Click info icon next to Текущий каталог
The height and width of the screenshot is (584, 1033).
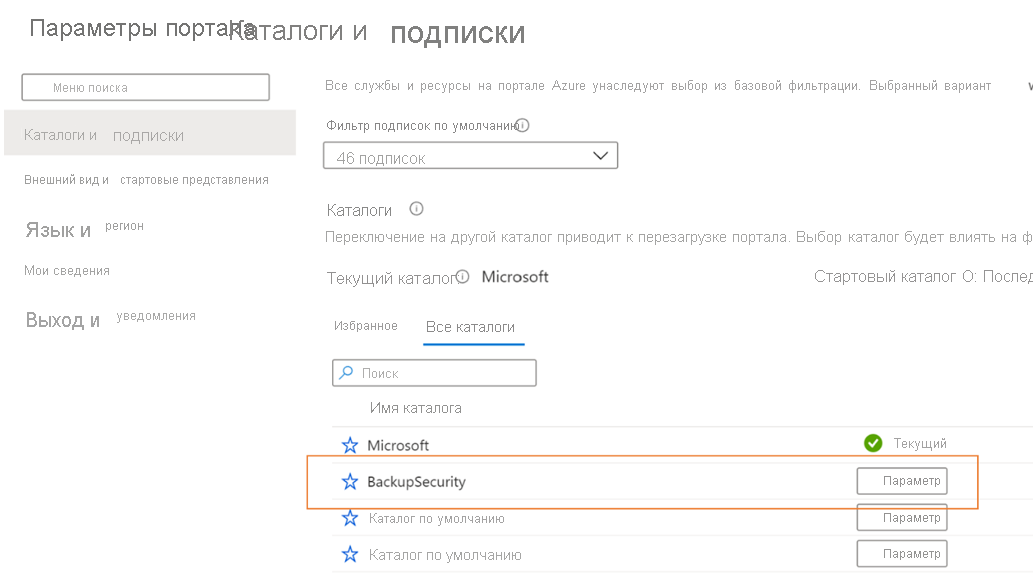[461, 275]
